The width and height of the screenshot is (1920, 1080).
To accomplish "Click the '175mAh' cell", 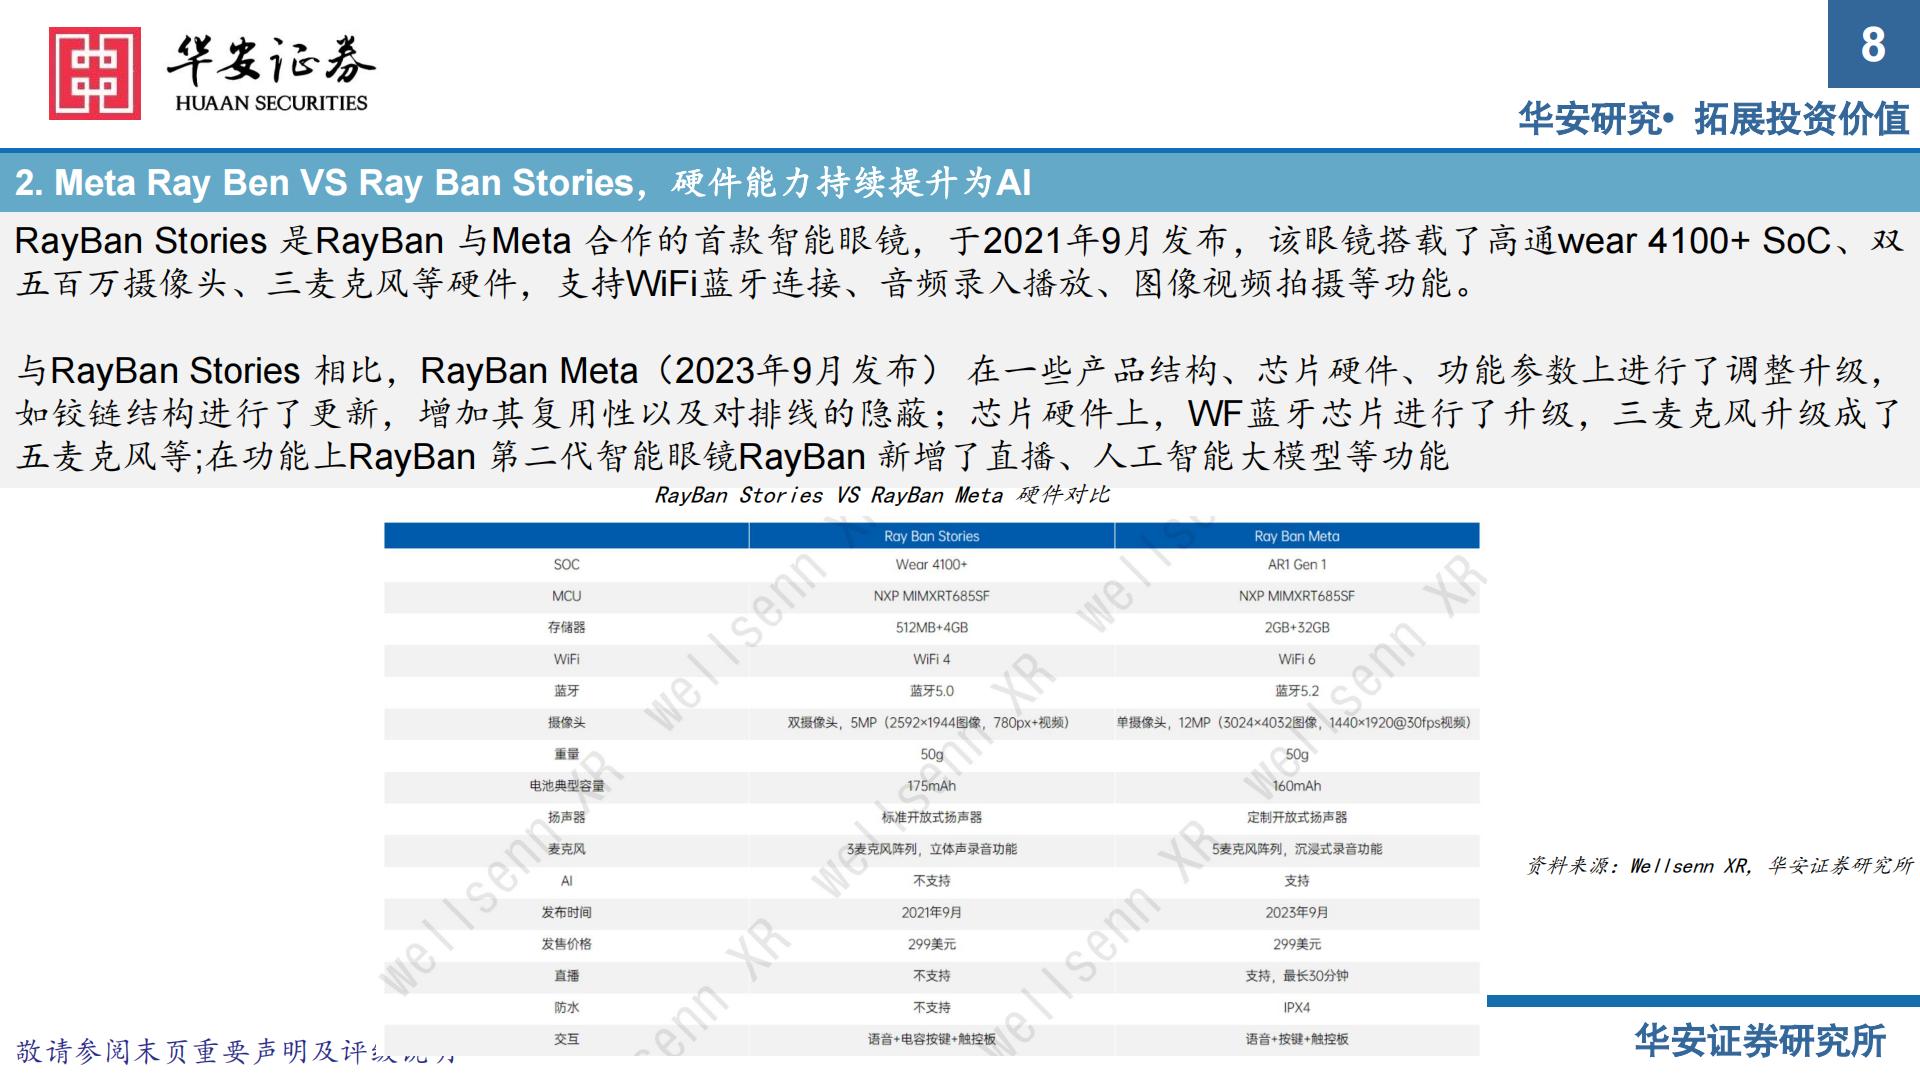I will coord(932,786).
